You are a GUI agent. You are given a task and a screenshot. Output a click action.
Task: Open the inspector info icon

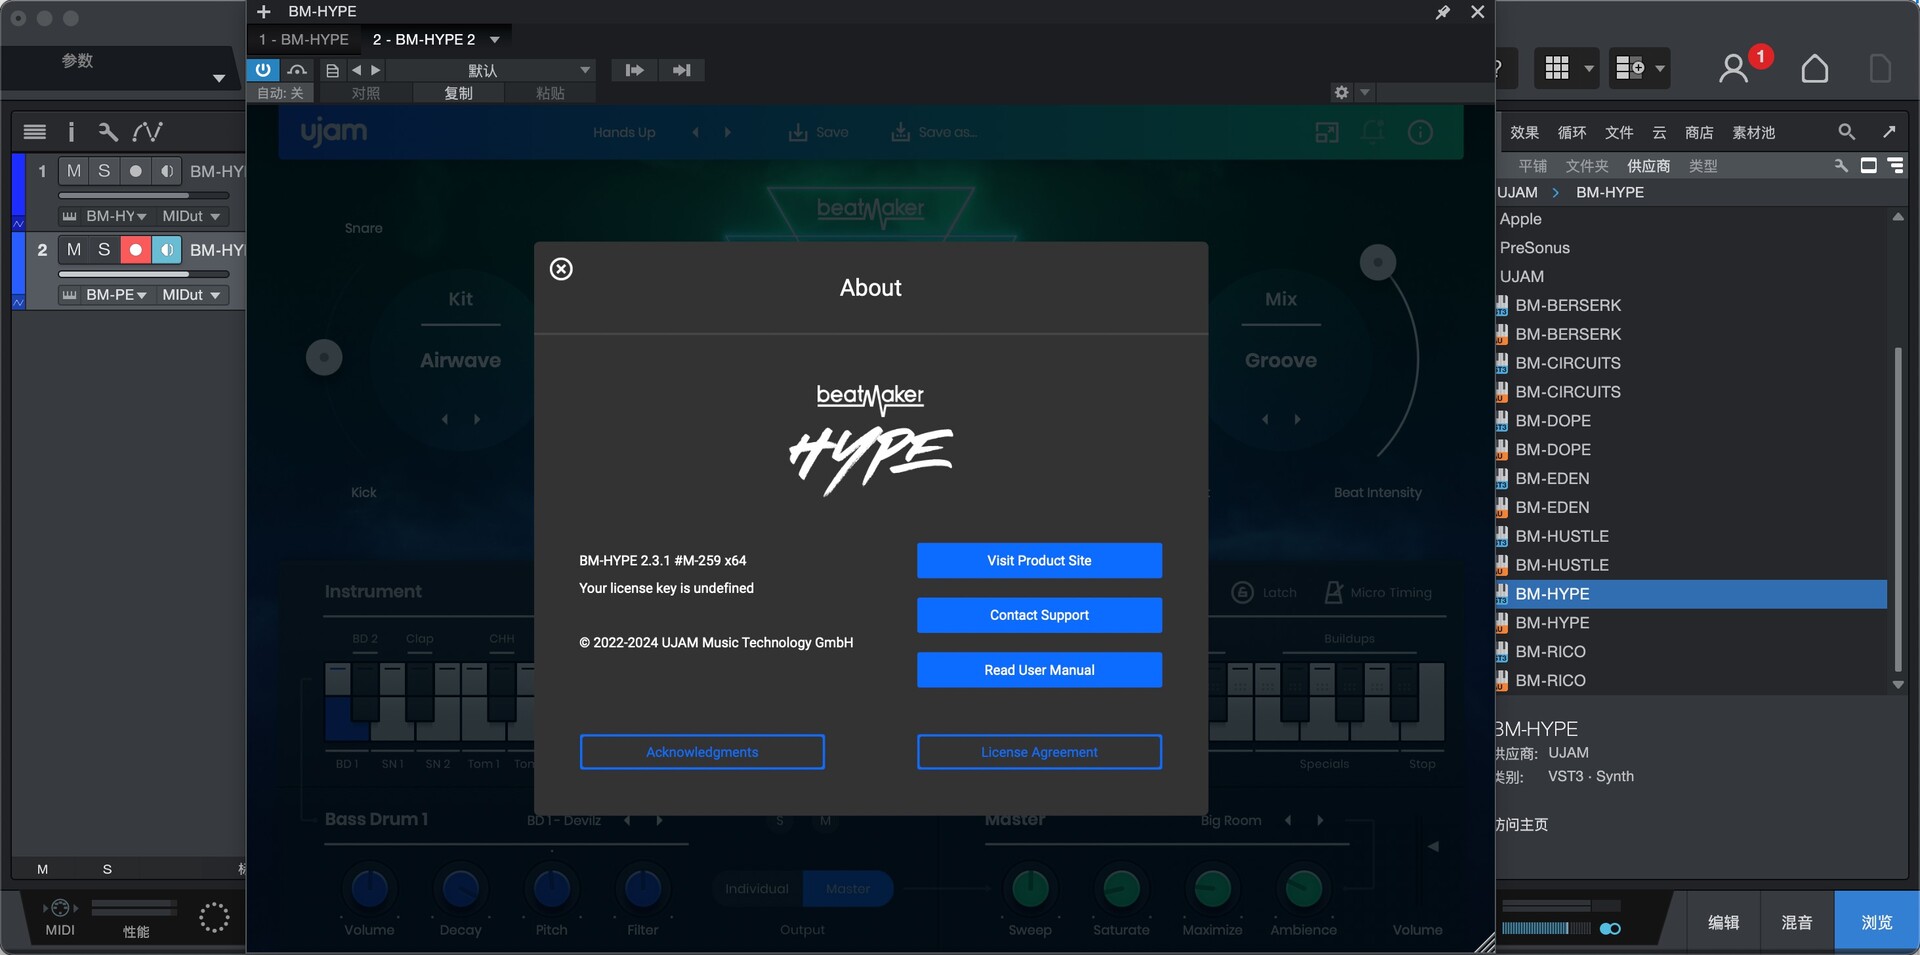[71, 131]
